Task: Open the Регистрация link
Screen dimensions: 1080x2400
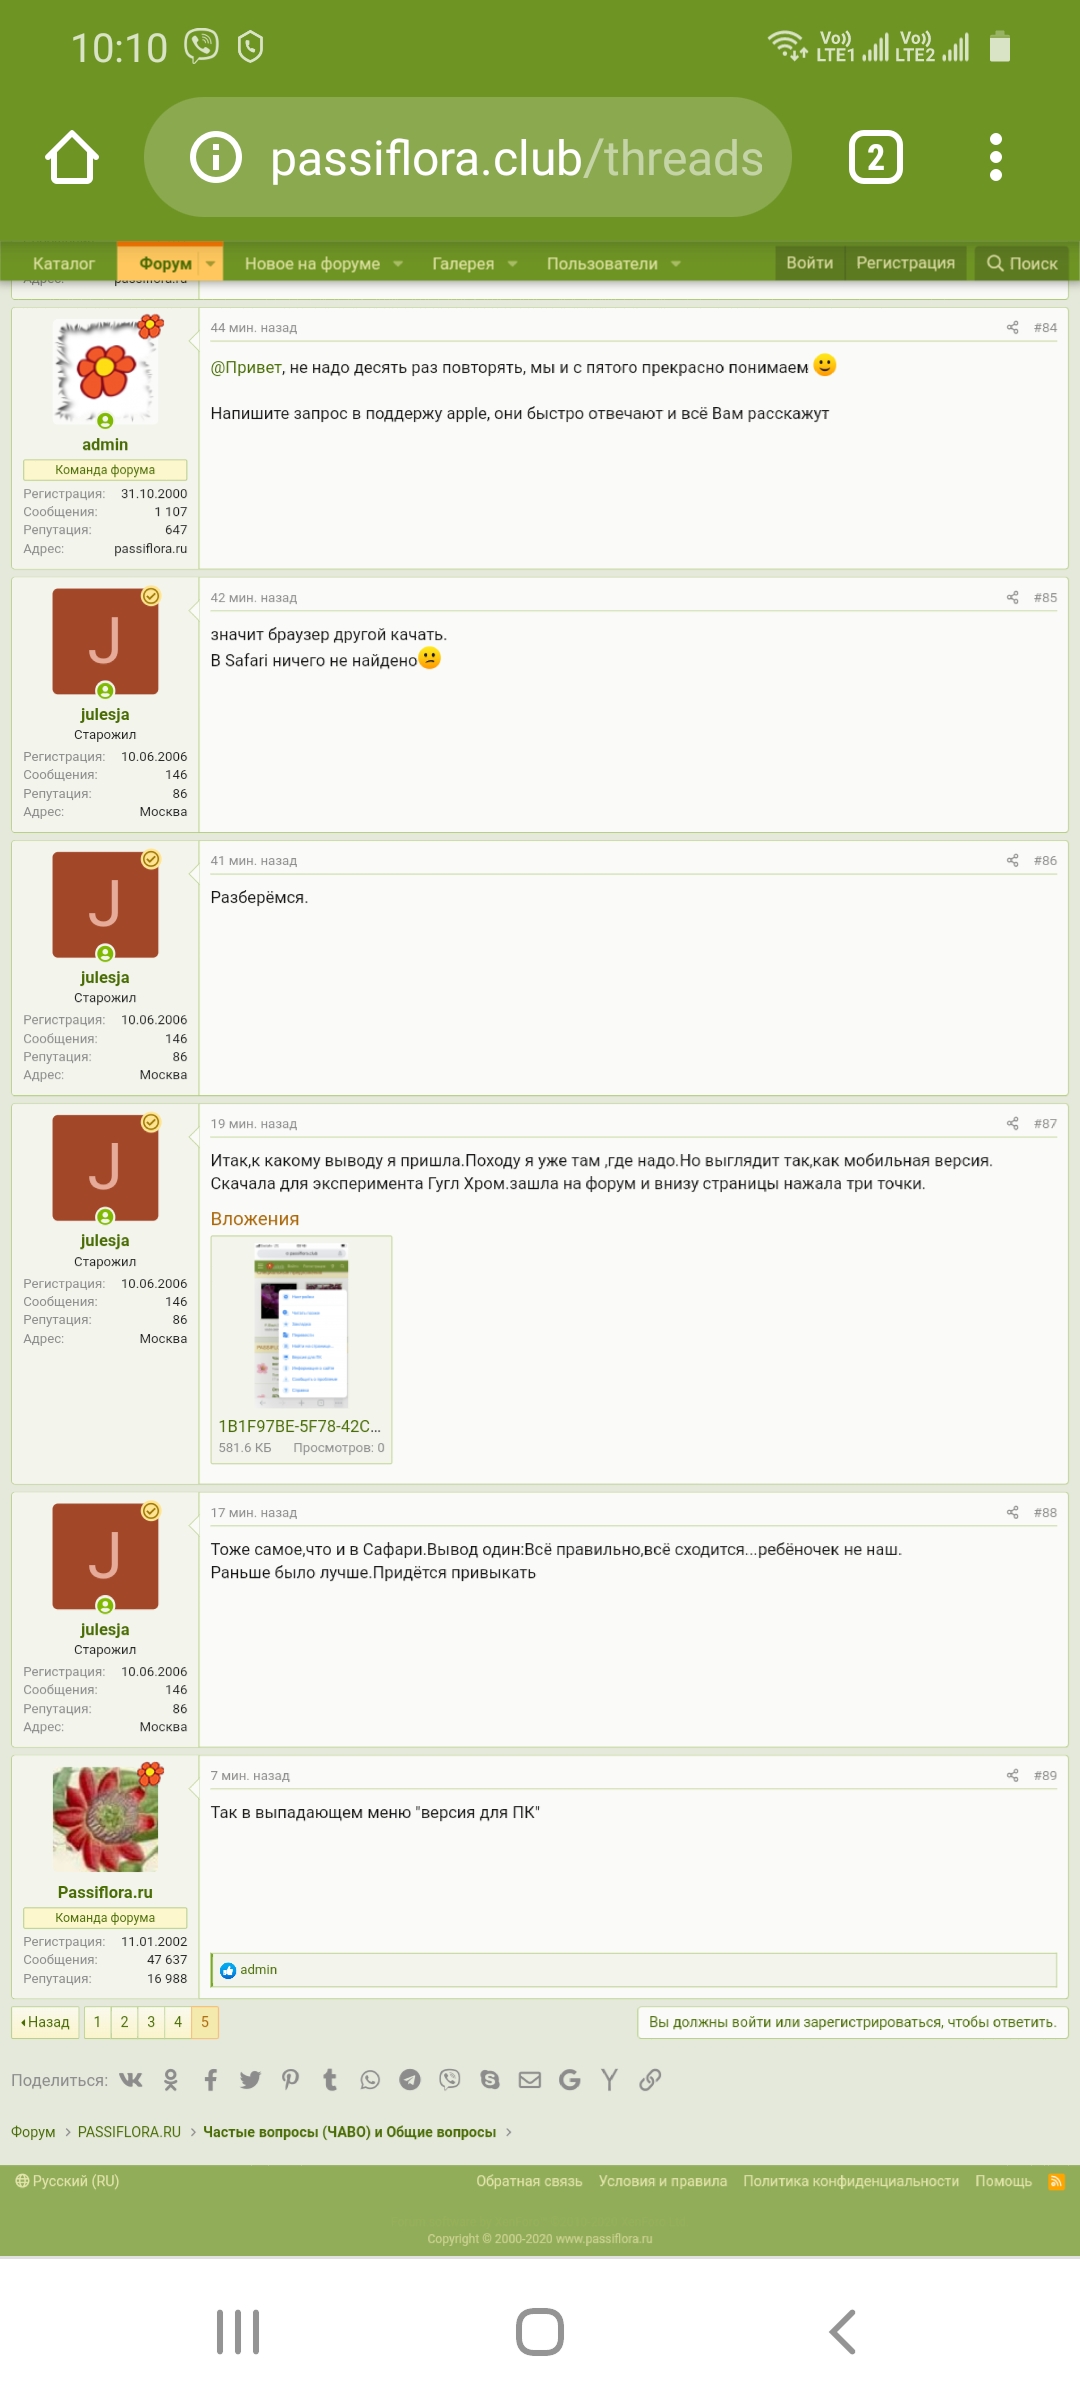Action: [x=905, y=263]
